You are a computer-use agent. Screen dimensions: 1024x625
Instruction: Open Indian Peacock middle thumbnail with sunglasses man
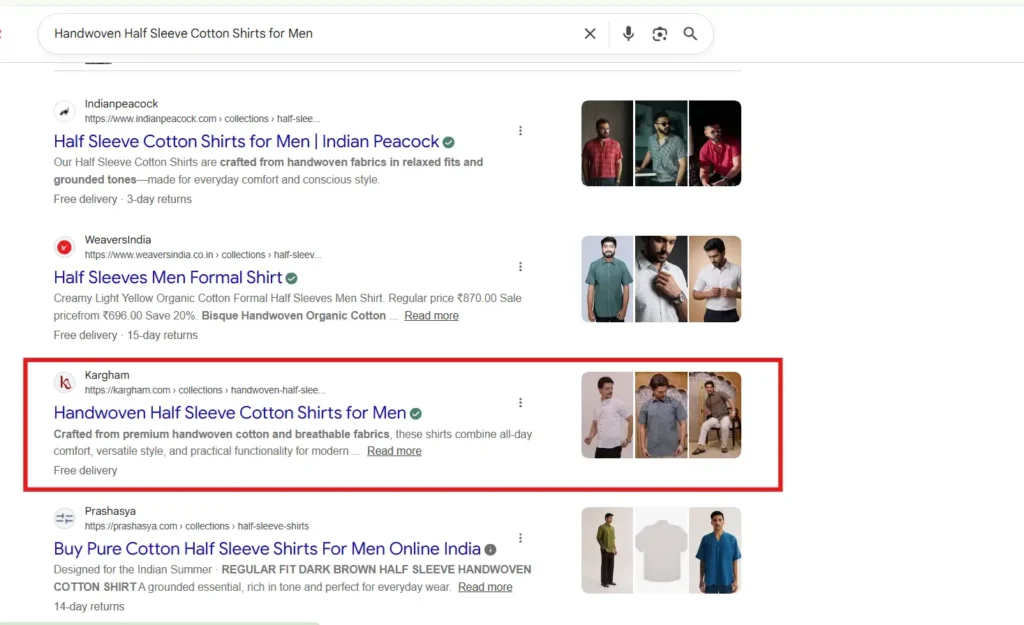click(661, 143)
